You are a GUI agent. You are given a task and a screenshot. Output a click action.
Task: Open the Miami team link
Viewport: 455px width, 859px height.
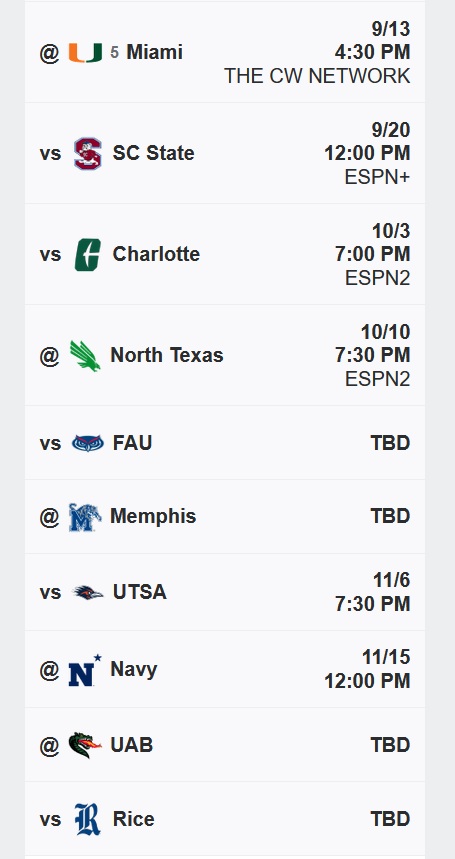pyautogui.click(x=154, y=52)
